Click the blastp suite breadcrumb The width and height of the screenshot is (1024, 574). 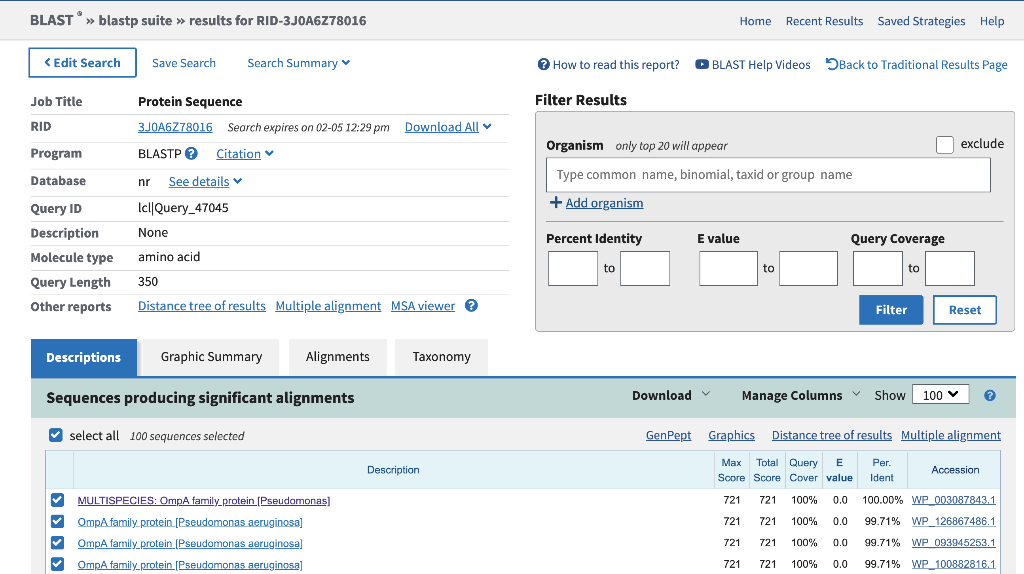pyautogui.click(x=135, y=21)
